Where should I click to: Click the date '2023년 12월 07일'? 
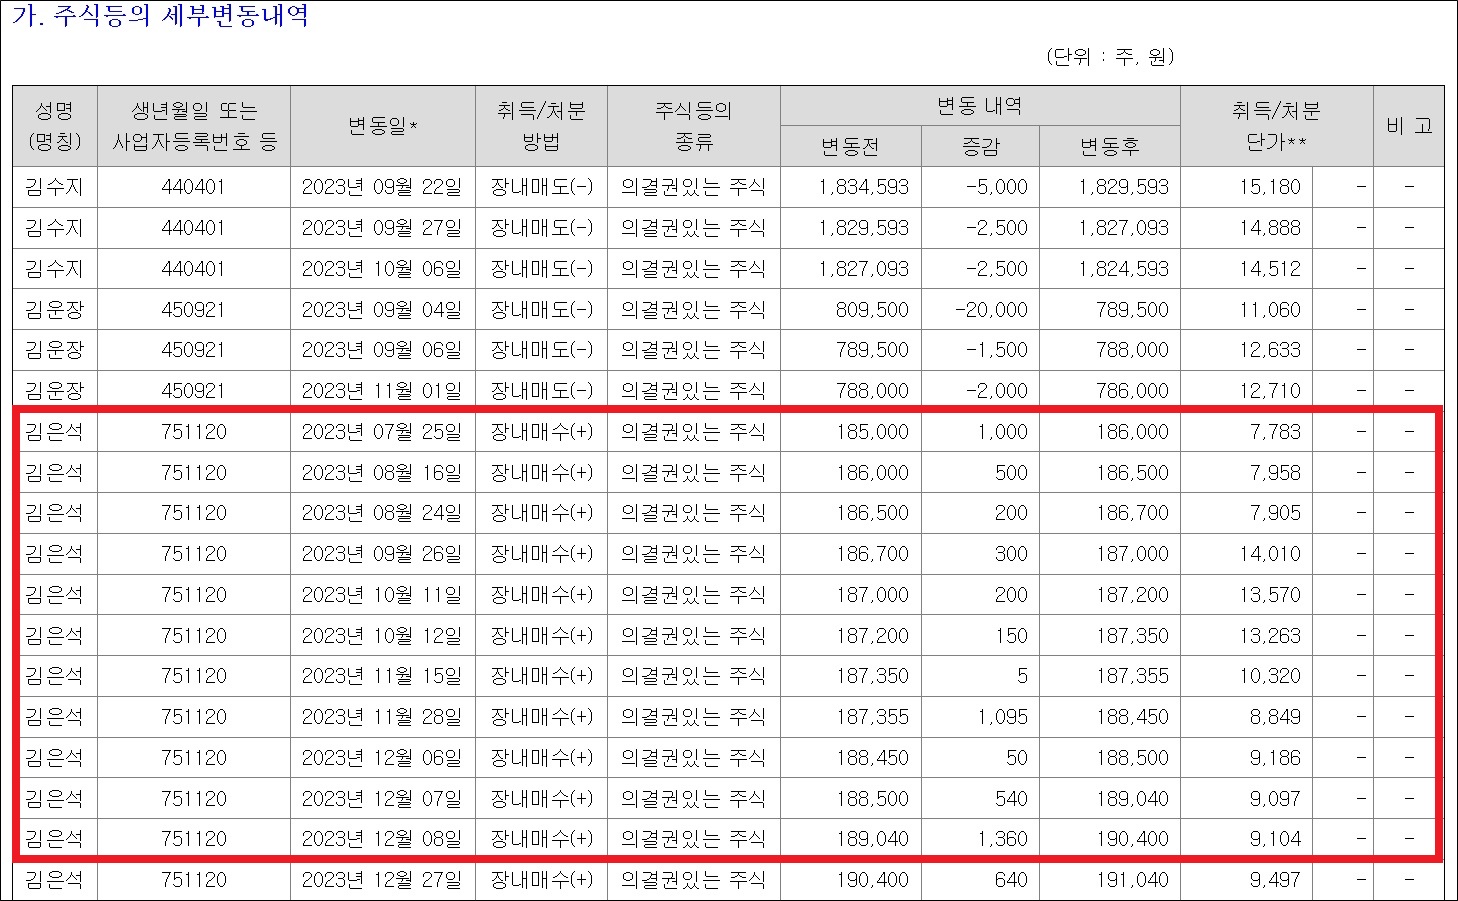[x=382, y=799]
